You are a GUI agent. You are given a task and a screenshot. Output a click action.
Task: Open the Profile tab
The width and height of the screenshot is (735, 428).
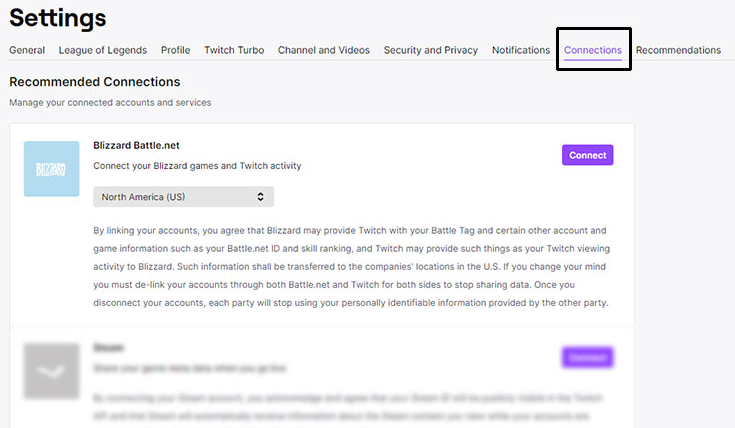click(176, 50)
